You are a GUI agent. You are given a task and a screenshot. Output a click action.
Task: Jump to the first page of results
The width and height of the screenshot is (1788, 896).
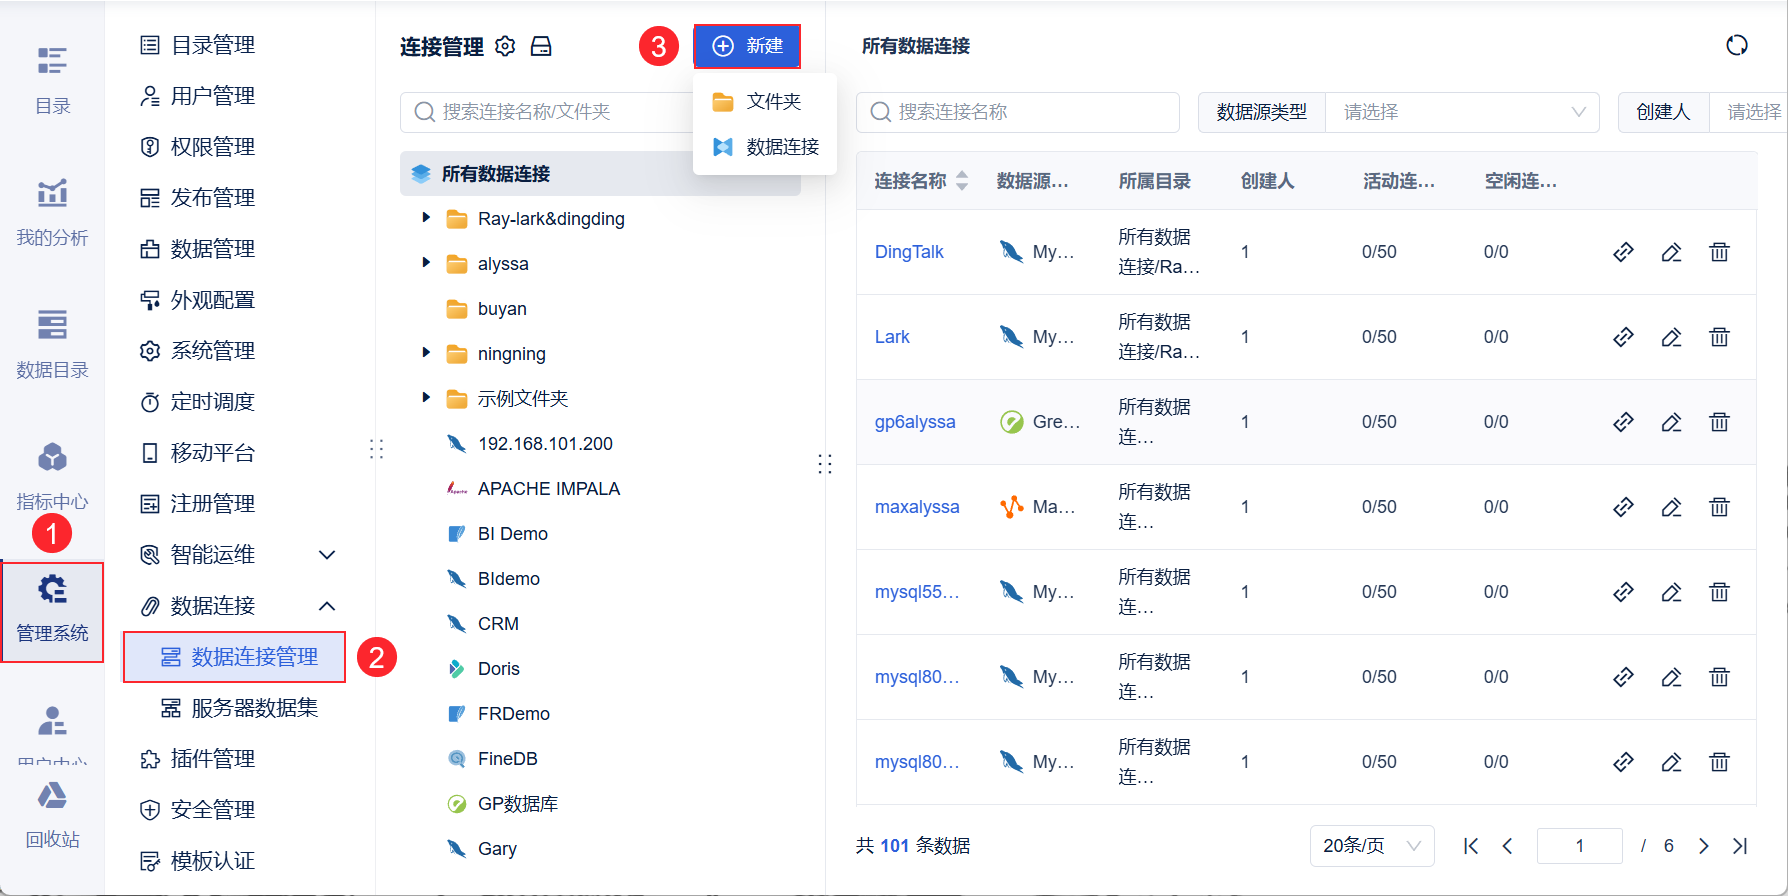(x=1471, y=846)
